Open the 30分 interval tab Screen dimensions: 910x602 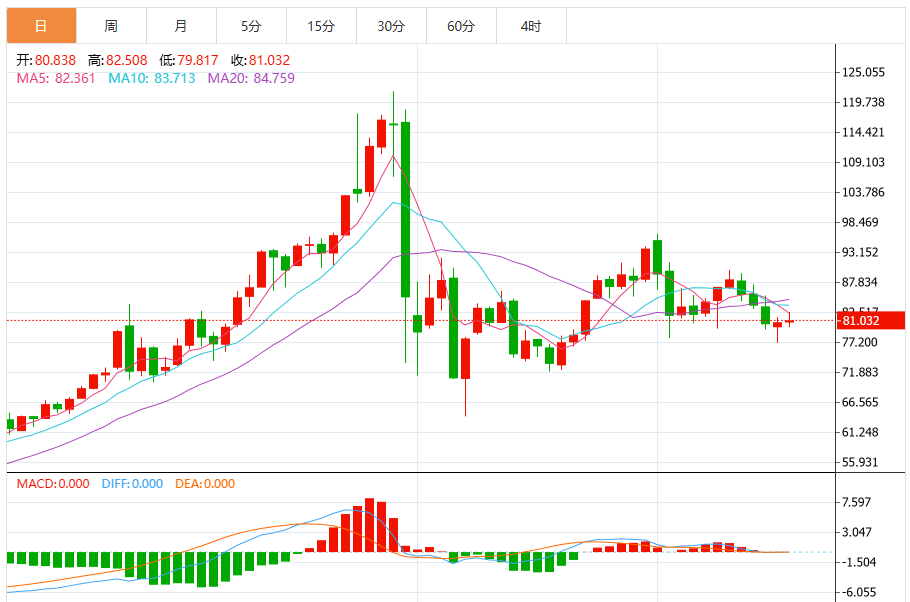pyautogui.click(x=391, y=26)
